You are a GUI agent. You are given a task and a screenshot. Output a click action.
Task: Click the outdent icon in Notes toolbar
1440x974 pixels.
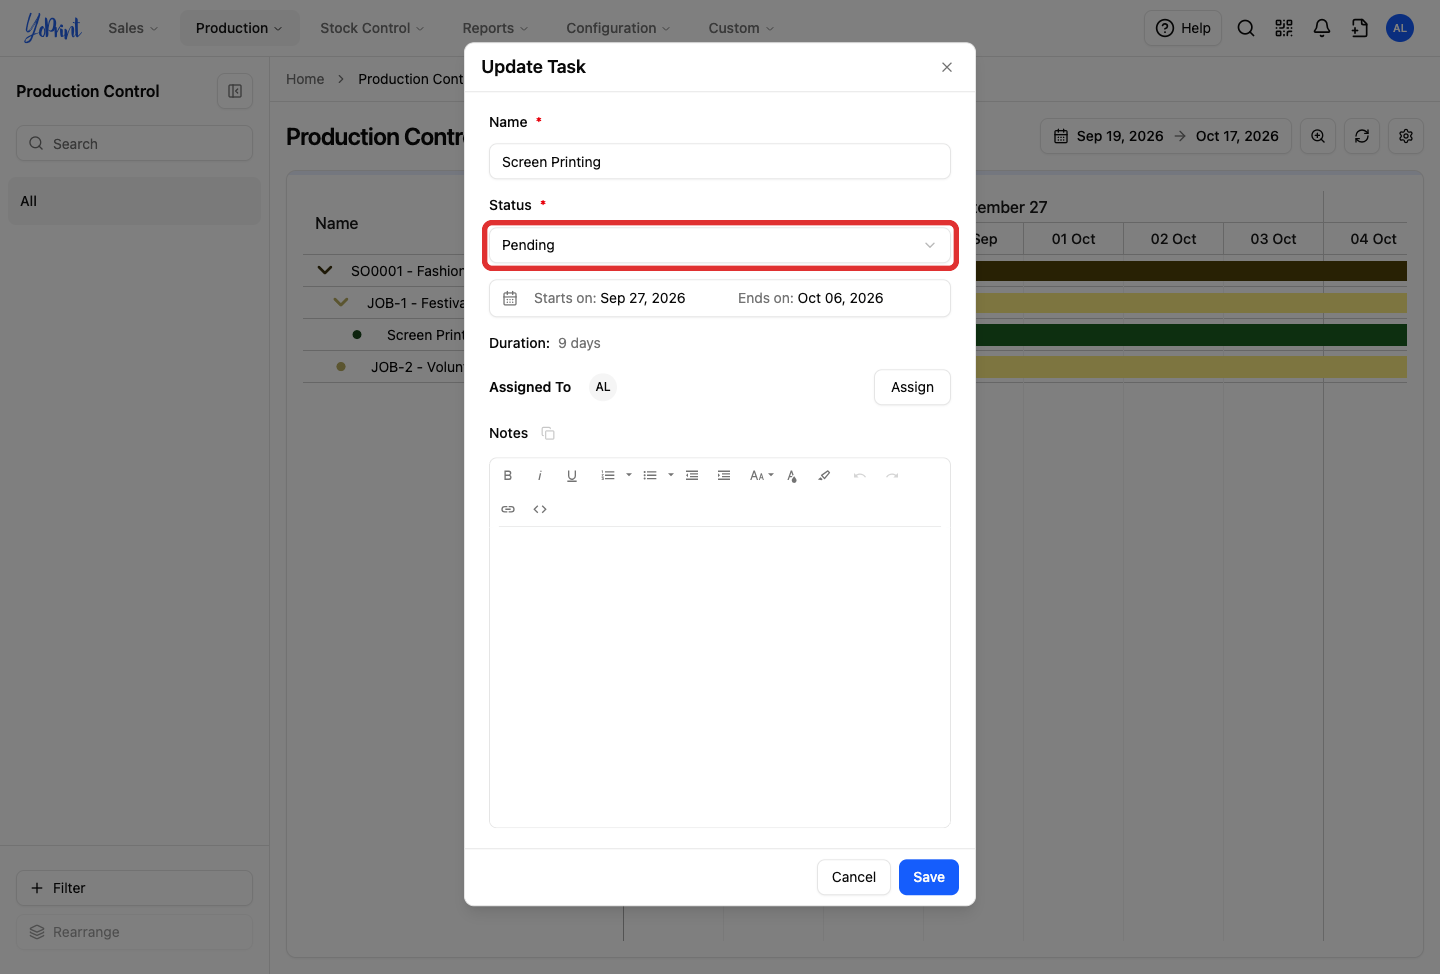coord(692,476)
